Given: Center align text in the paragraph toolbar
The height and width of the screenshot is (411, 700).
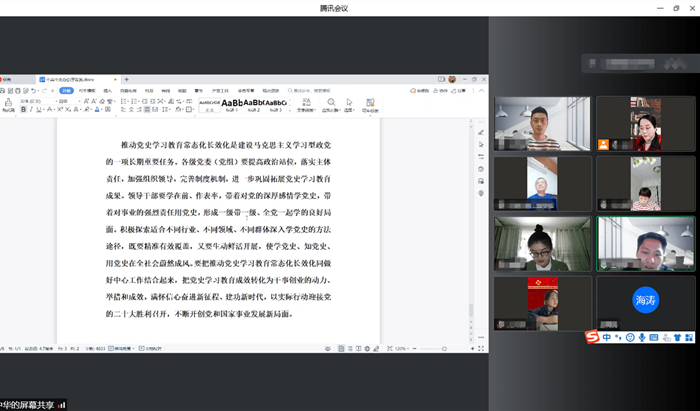Looking at the screenshot, I should tap(131, 109).
